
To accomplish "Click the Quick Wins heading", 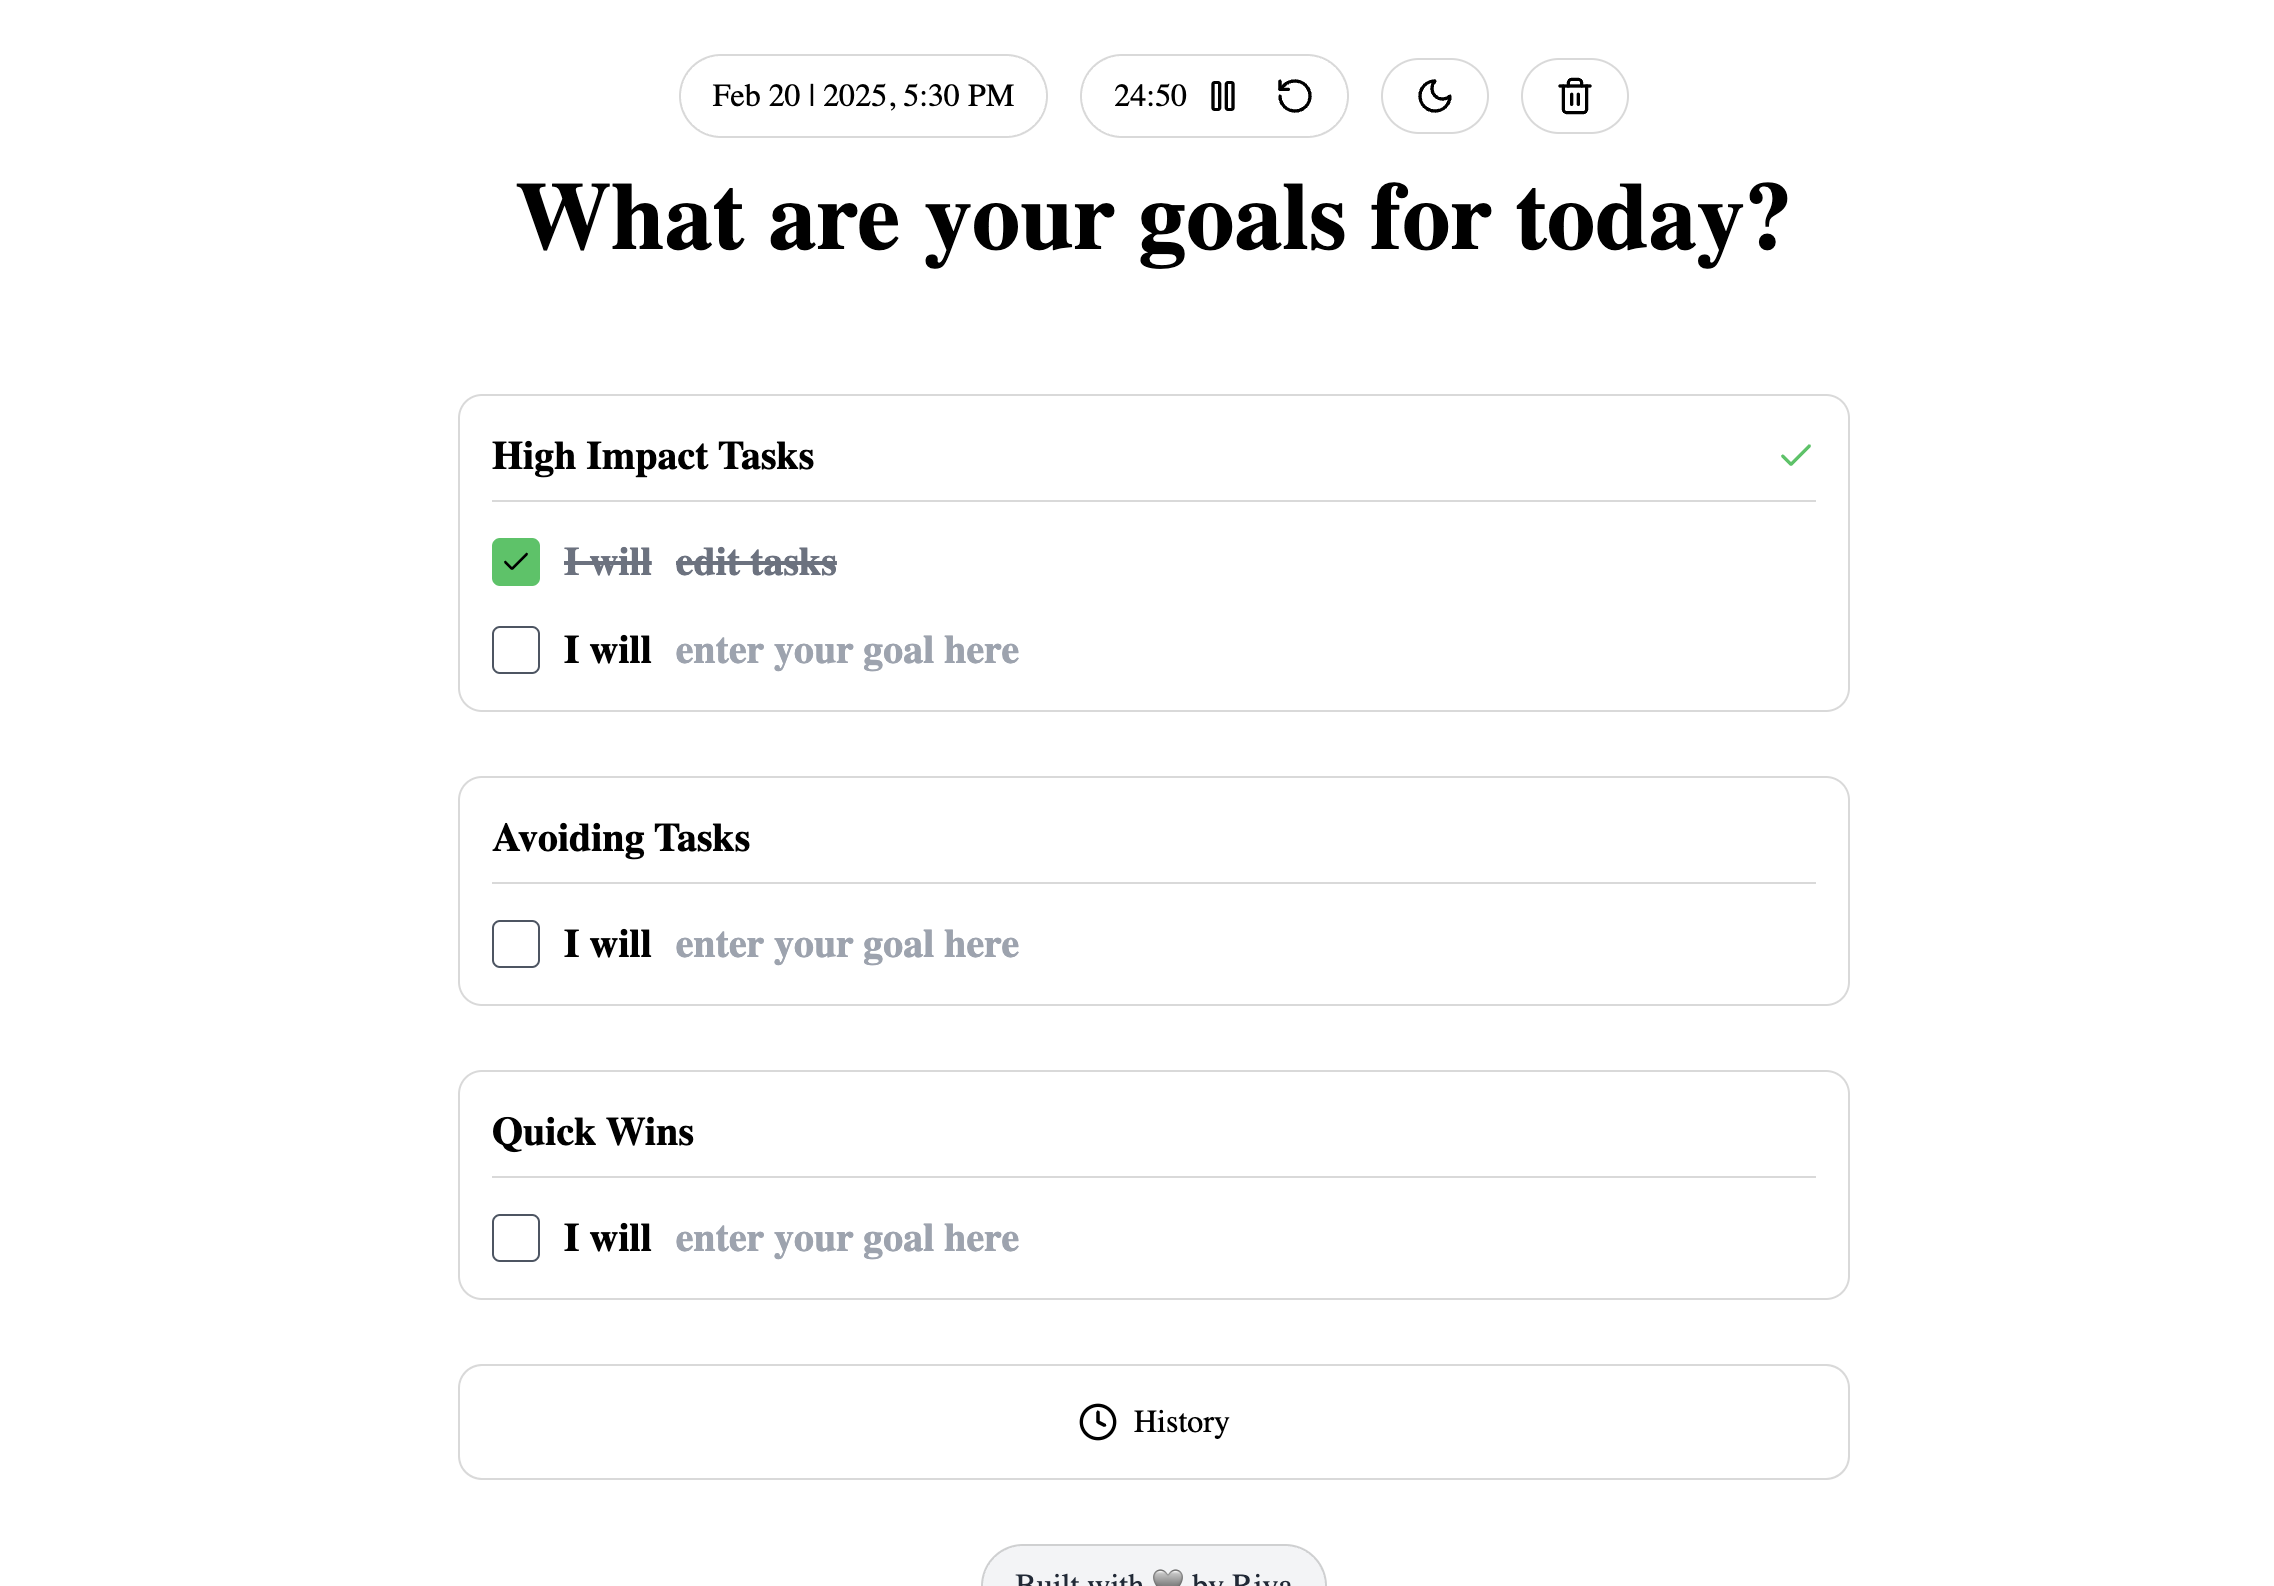I will coord(593,1132).
